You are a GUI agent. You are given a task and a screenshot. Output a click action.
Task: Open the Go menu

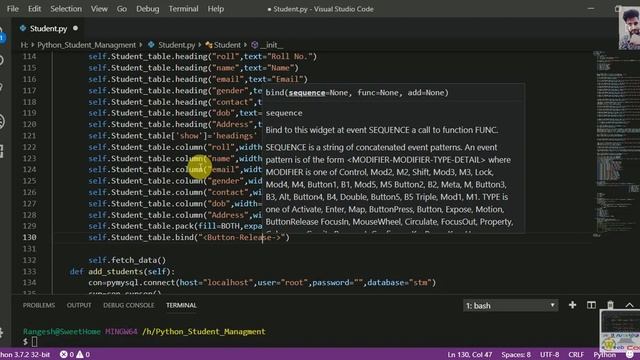(122, 9)
